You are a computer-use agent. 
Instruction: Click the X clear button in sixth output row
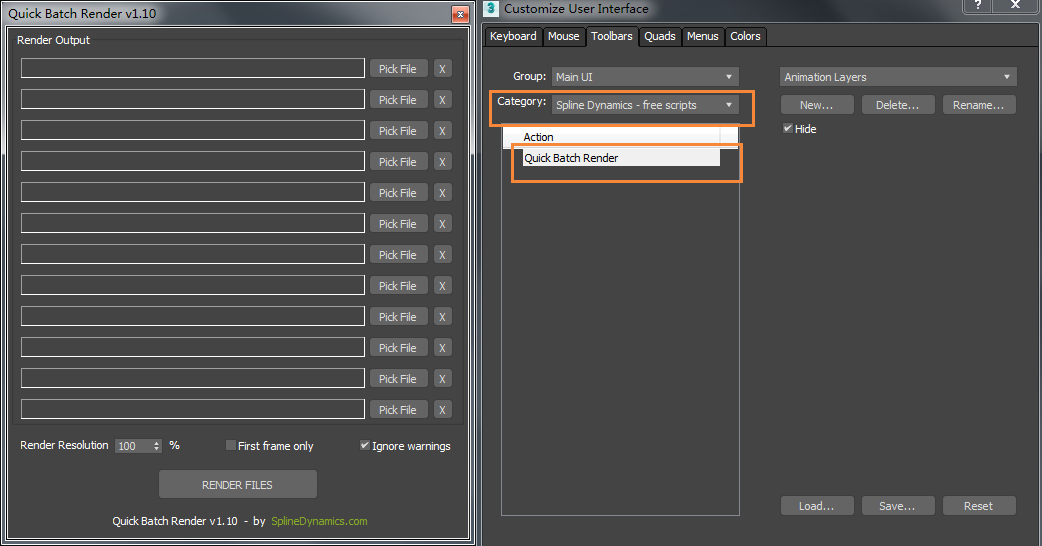coord(443,224)
